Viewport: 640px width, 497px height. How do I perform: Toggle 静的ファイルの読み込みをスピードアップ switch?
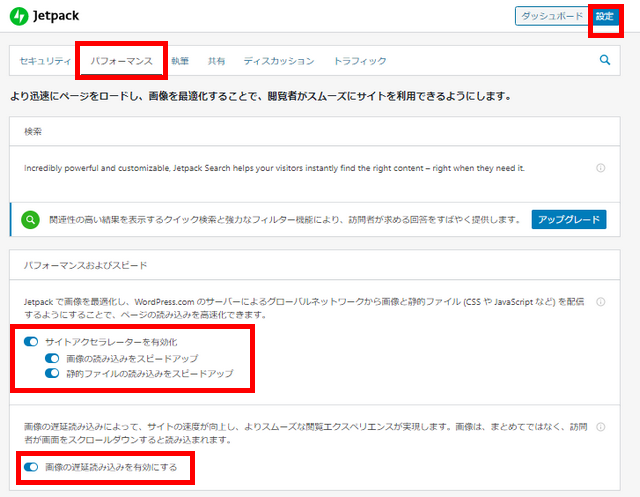click(x=52, y=373)
